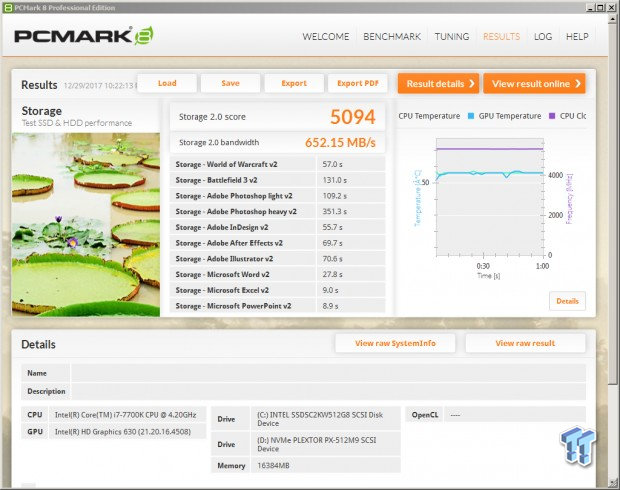Click the 351.3 s result value
The image size is (620, 490).
click(335, 212)
